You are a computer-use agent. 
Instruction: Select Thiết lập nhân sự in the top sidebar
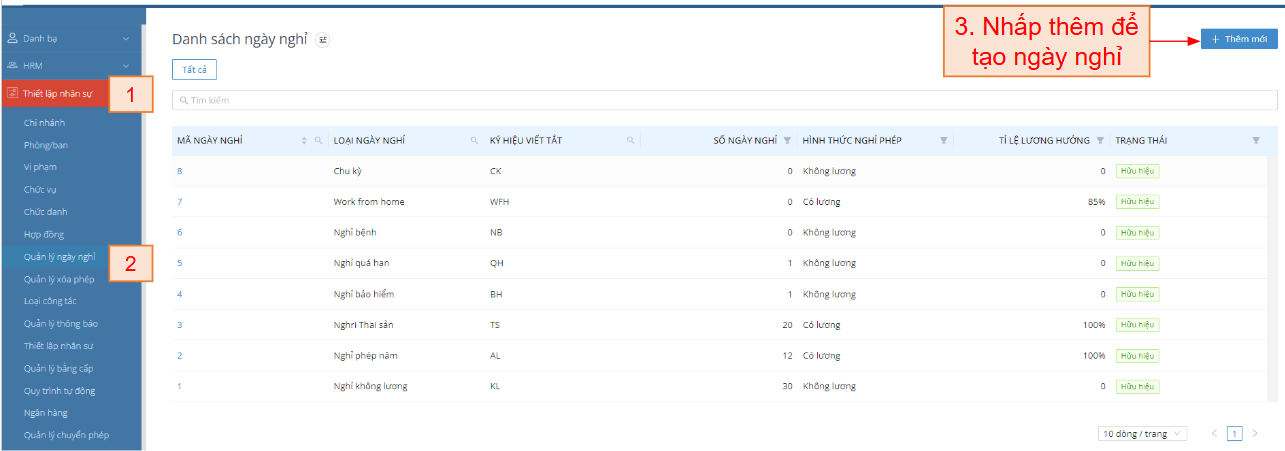click(58, 94)
